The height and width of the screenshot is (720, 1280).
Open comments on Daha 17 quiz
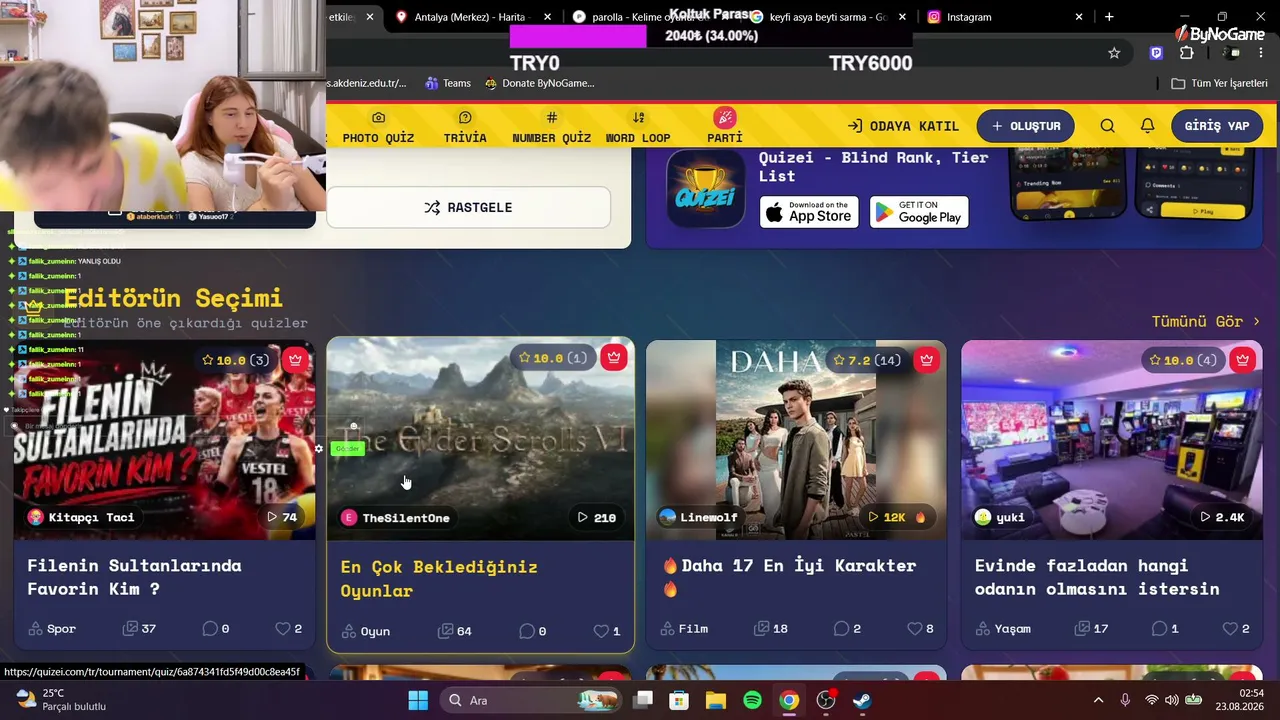point(847,629)
